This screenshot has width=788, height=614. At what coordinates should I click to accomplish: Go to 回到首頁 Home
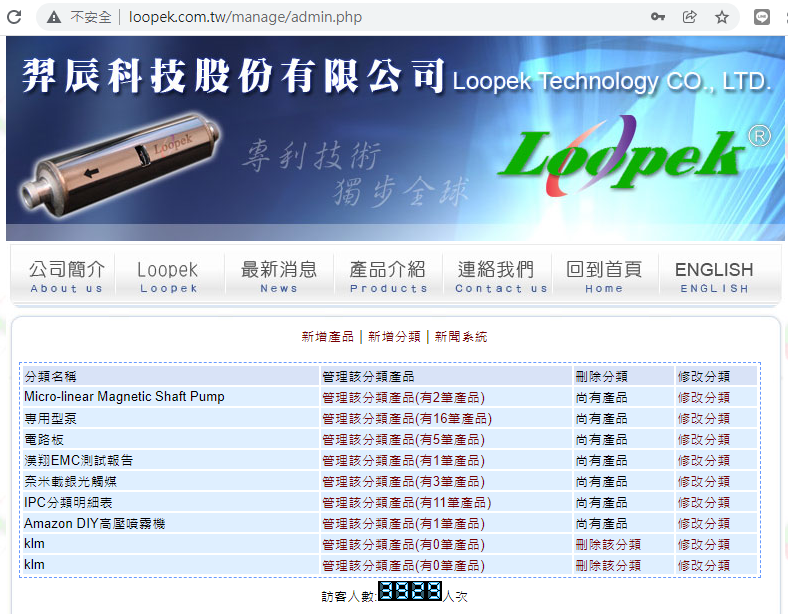(x=604, y=276)
